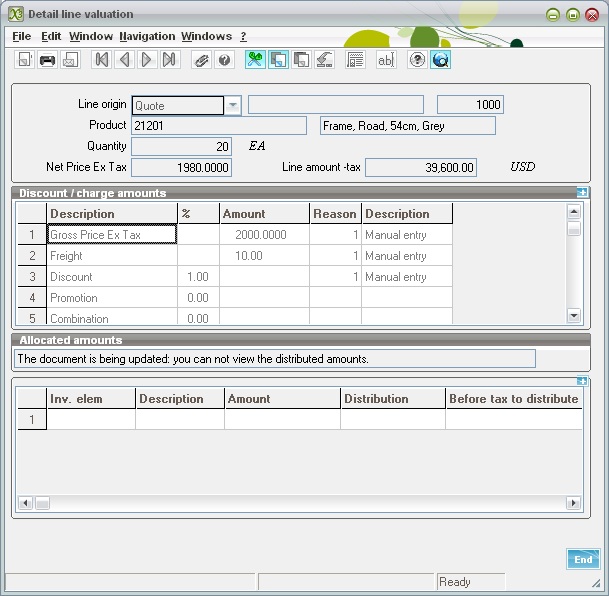
Task: Go to first record arrow
Action: (x=102, y=60)
